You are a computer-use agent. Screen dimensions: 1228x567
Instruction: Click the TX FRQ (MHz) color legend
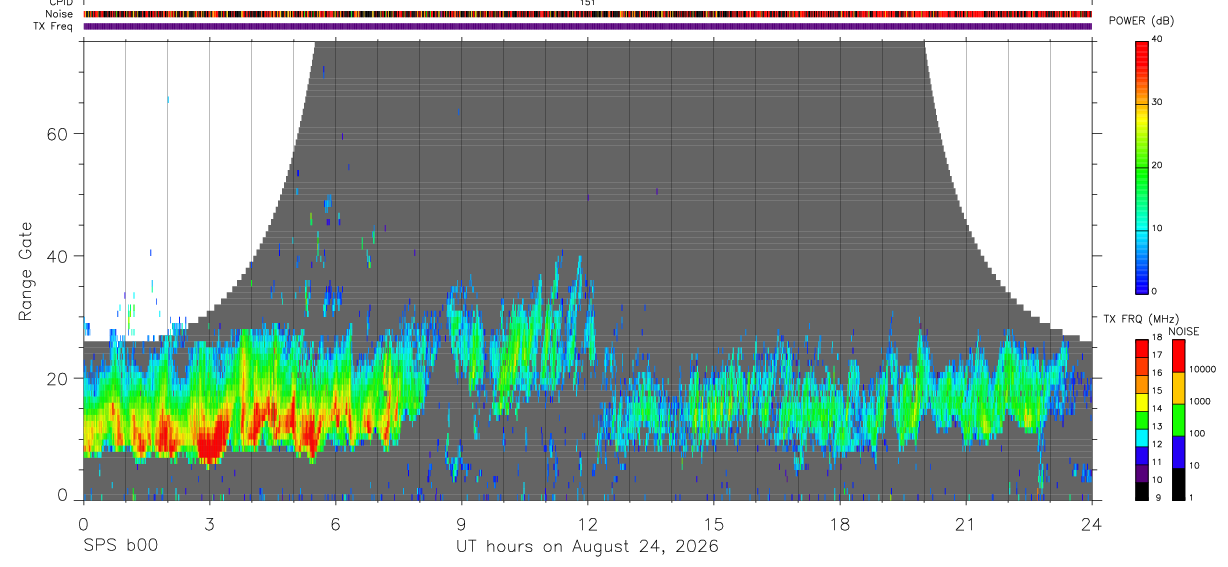[1142, 420]
